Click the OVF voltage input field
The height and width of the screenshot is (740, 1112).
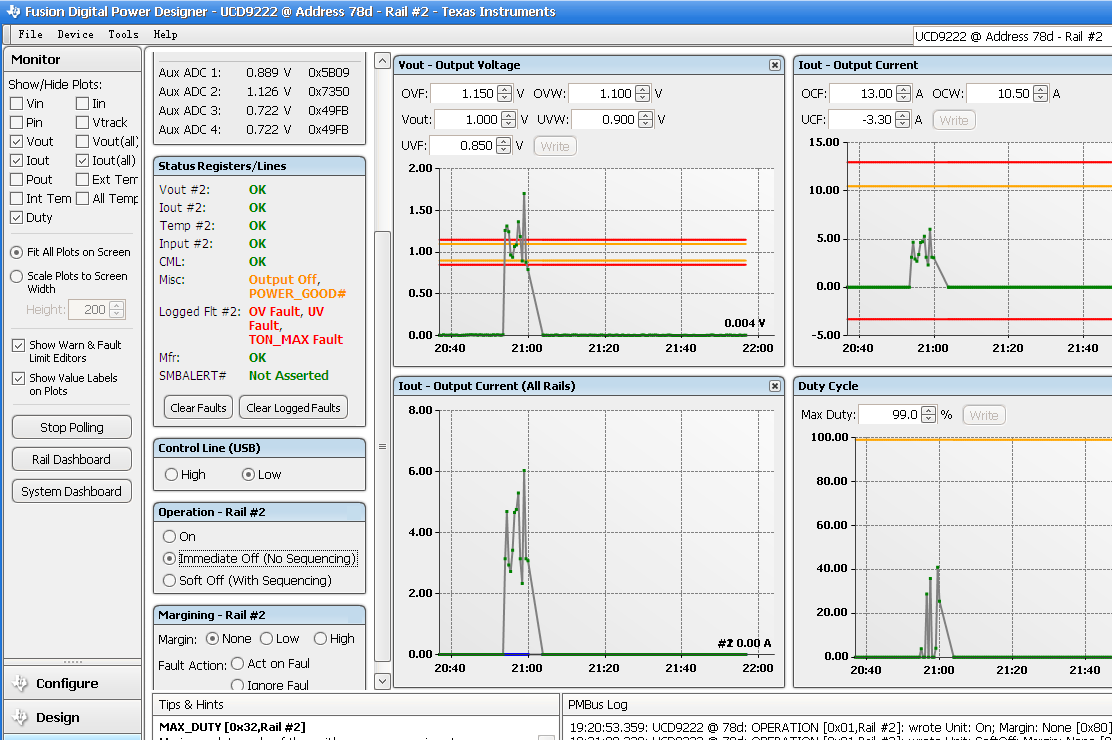[x=464, y=94]
